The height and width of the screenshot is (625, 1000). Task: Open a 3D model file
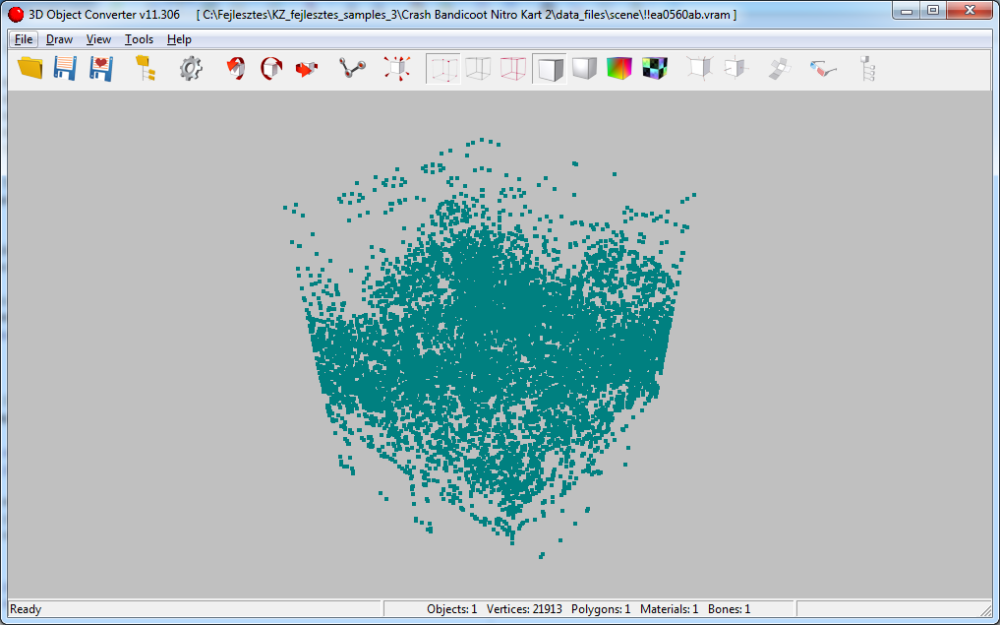tap(28, 68)
